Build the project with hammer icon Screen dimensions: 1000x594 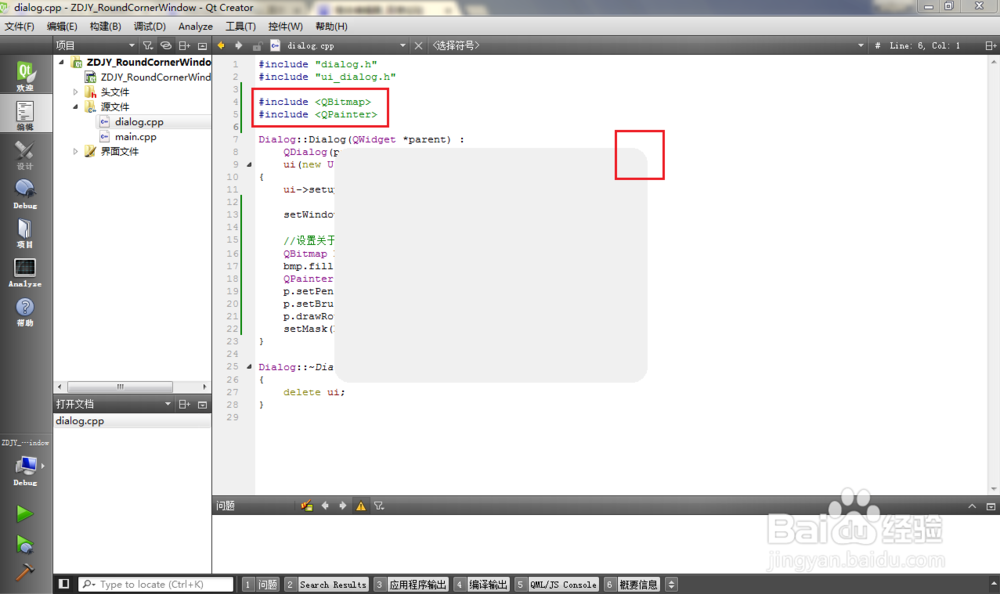click(25, 572)
